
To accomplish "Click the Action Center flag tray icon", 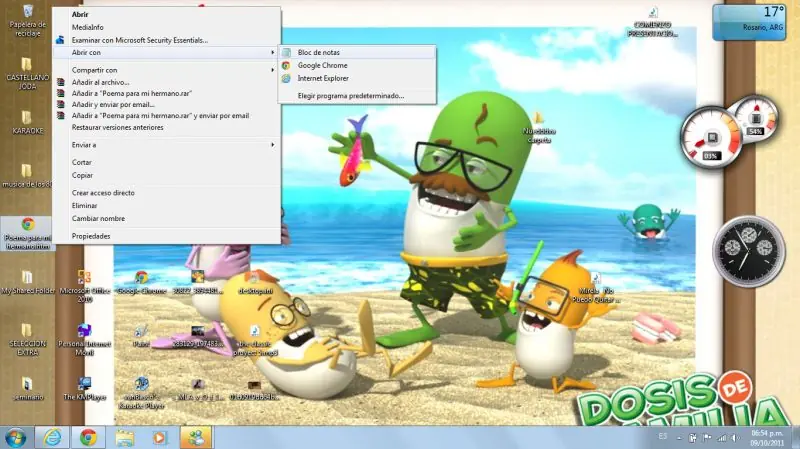I will (x=707, y=438).
